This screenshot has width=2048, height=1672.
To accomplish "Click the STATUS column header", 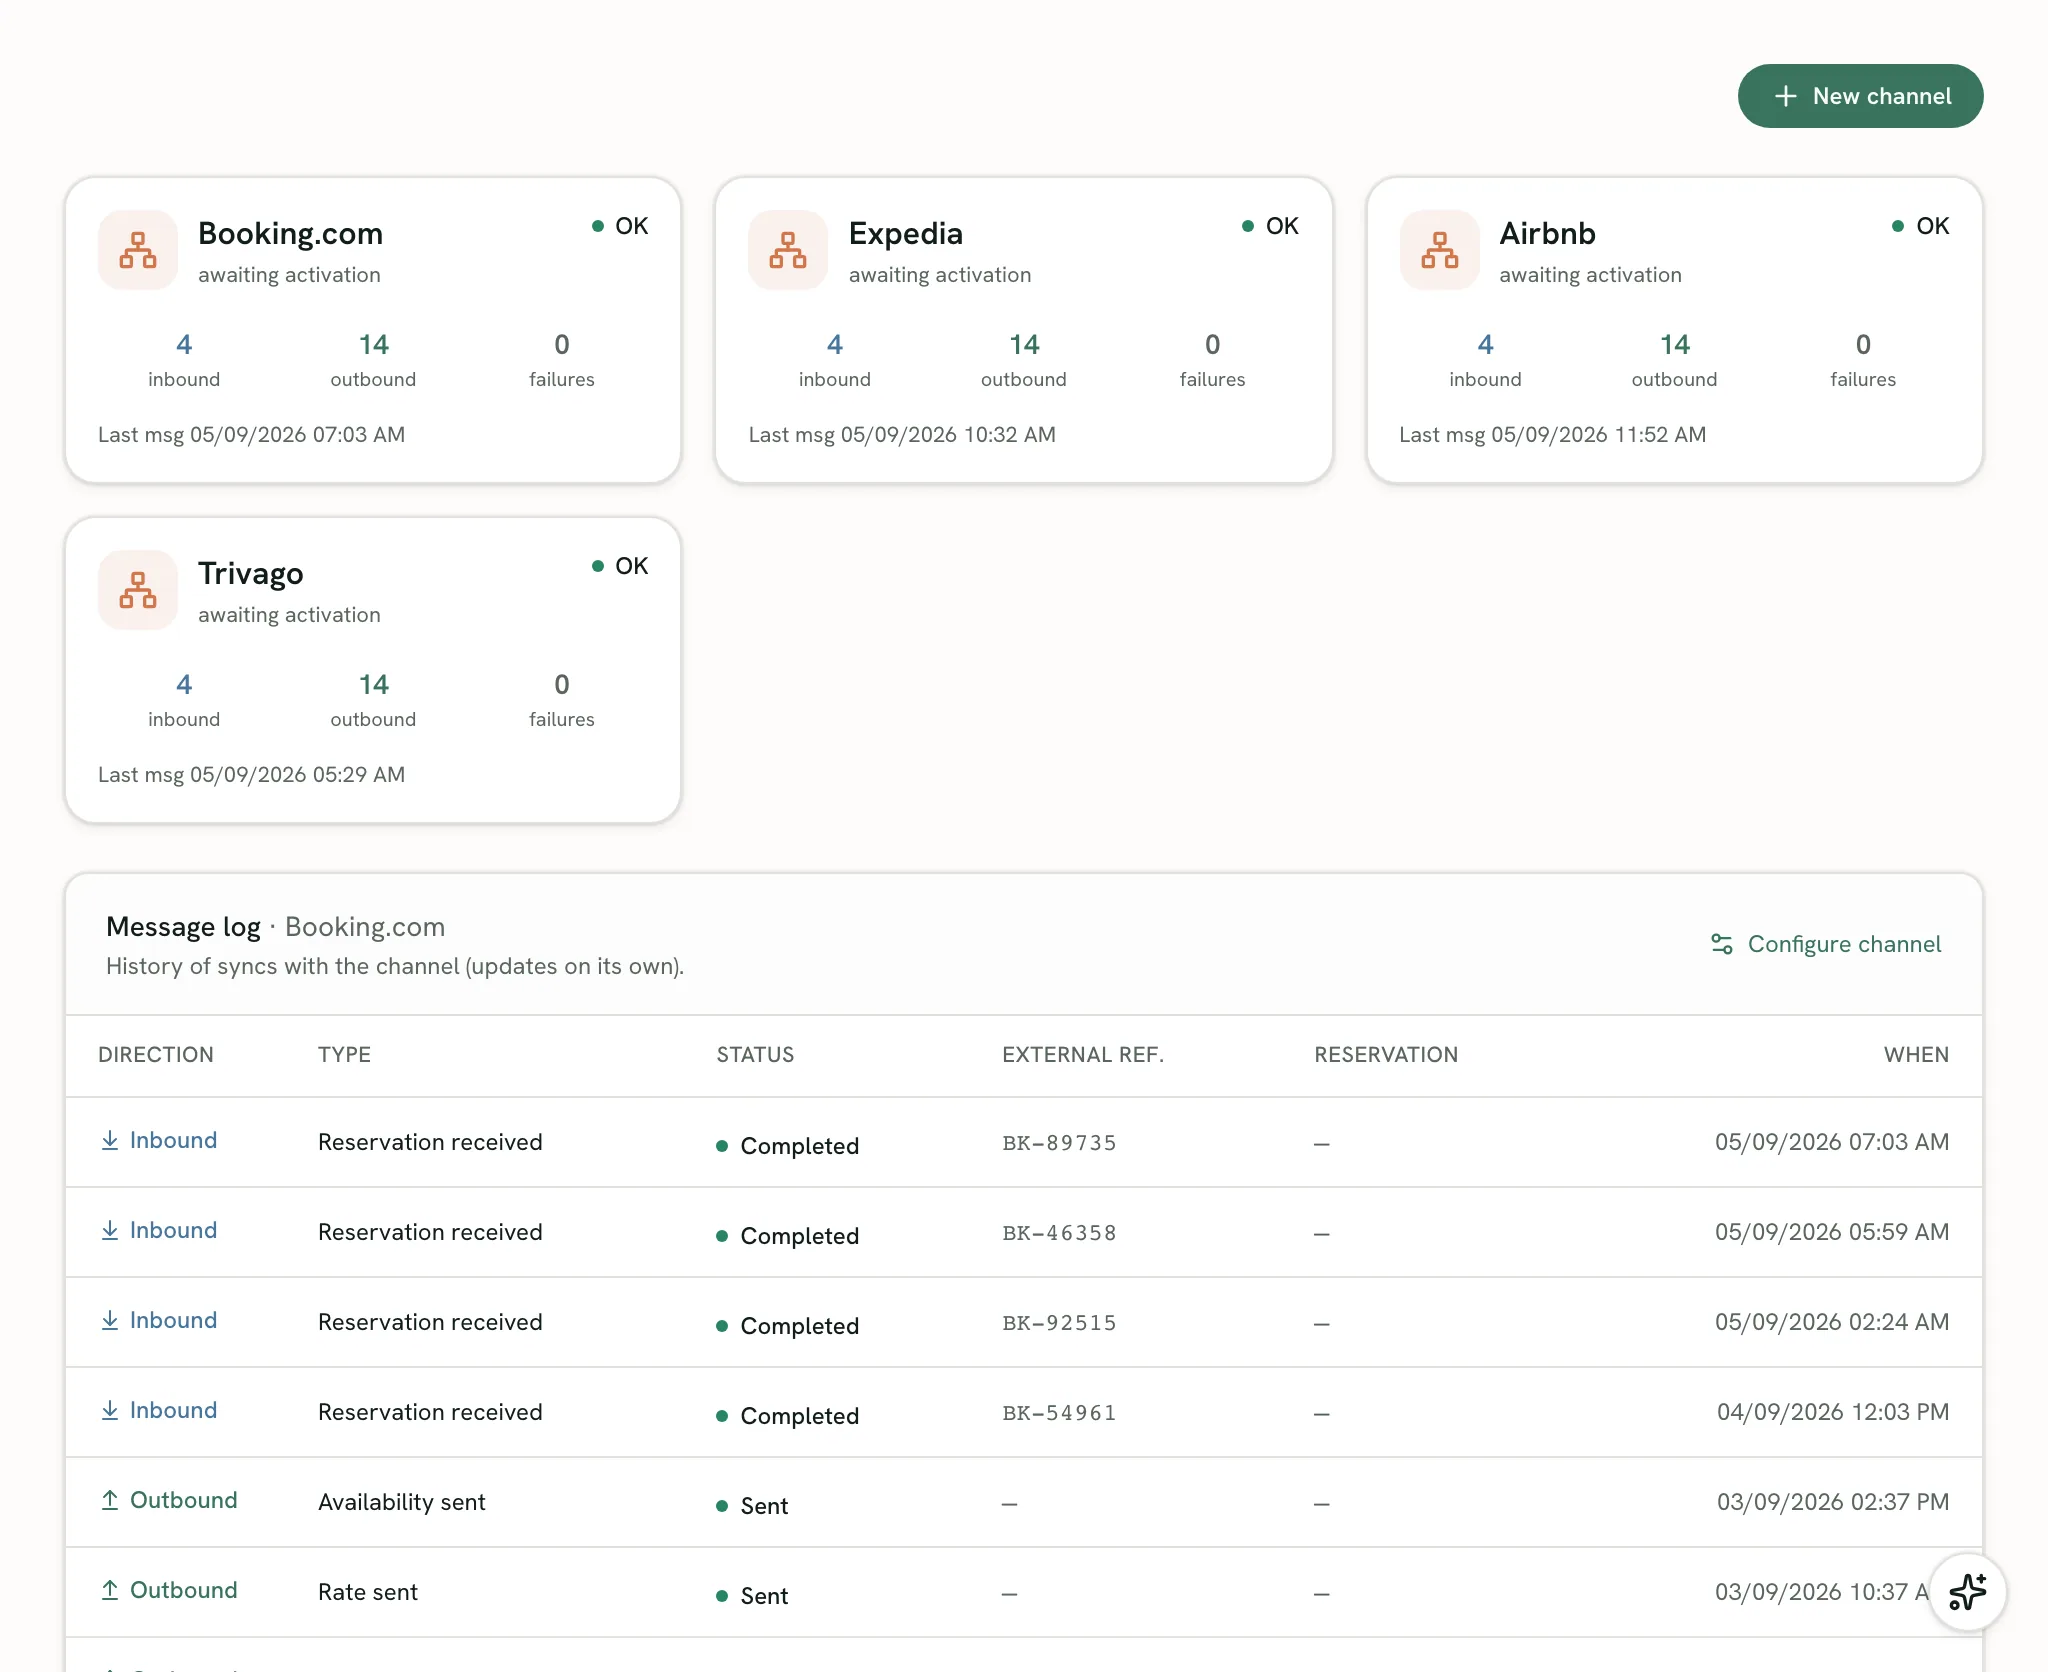I will click(755, 1055).
